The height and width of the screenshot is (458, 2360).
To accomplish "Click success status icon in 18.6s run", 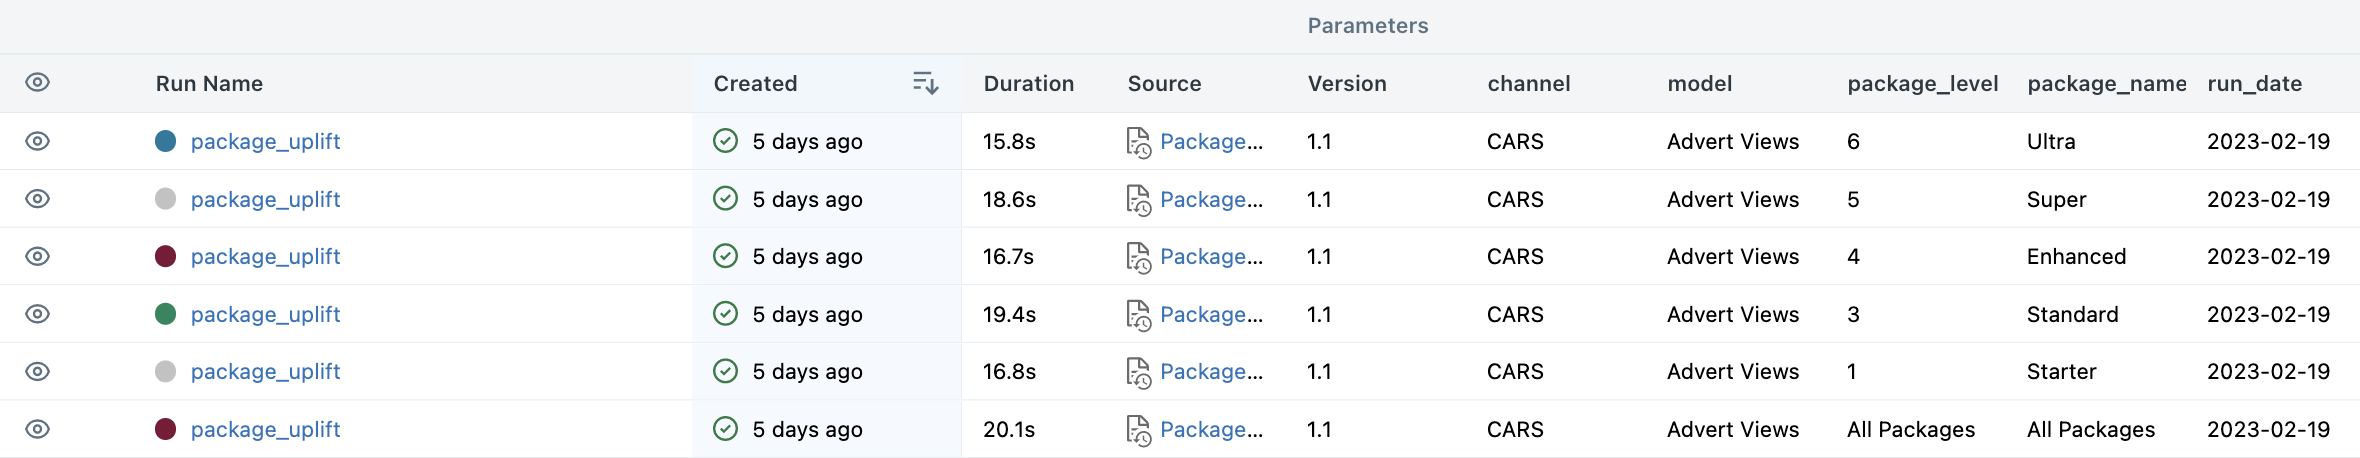I will [726, 199].
